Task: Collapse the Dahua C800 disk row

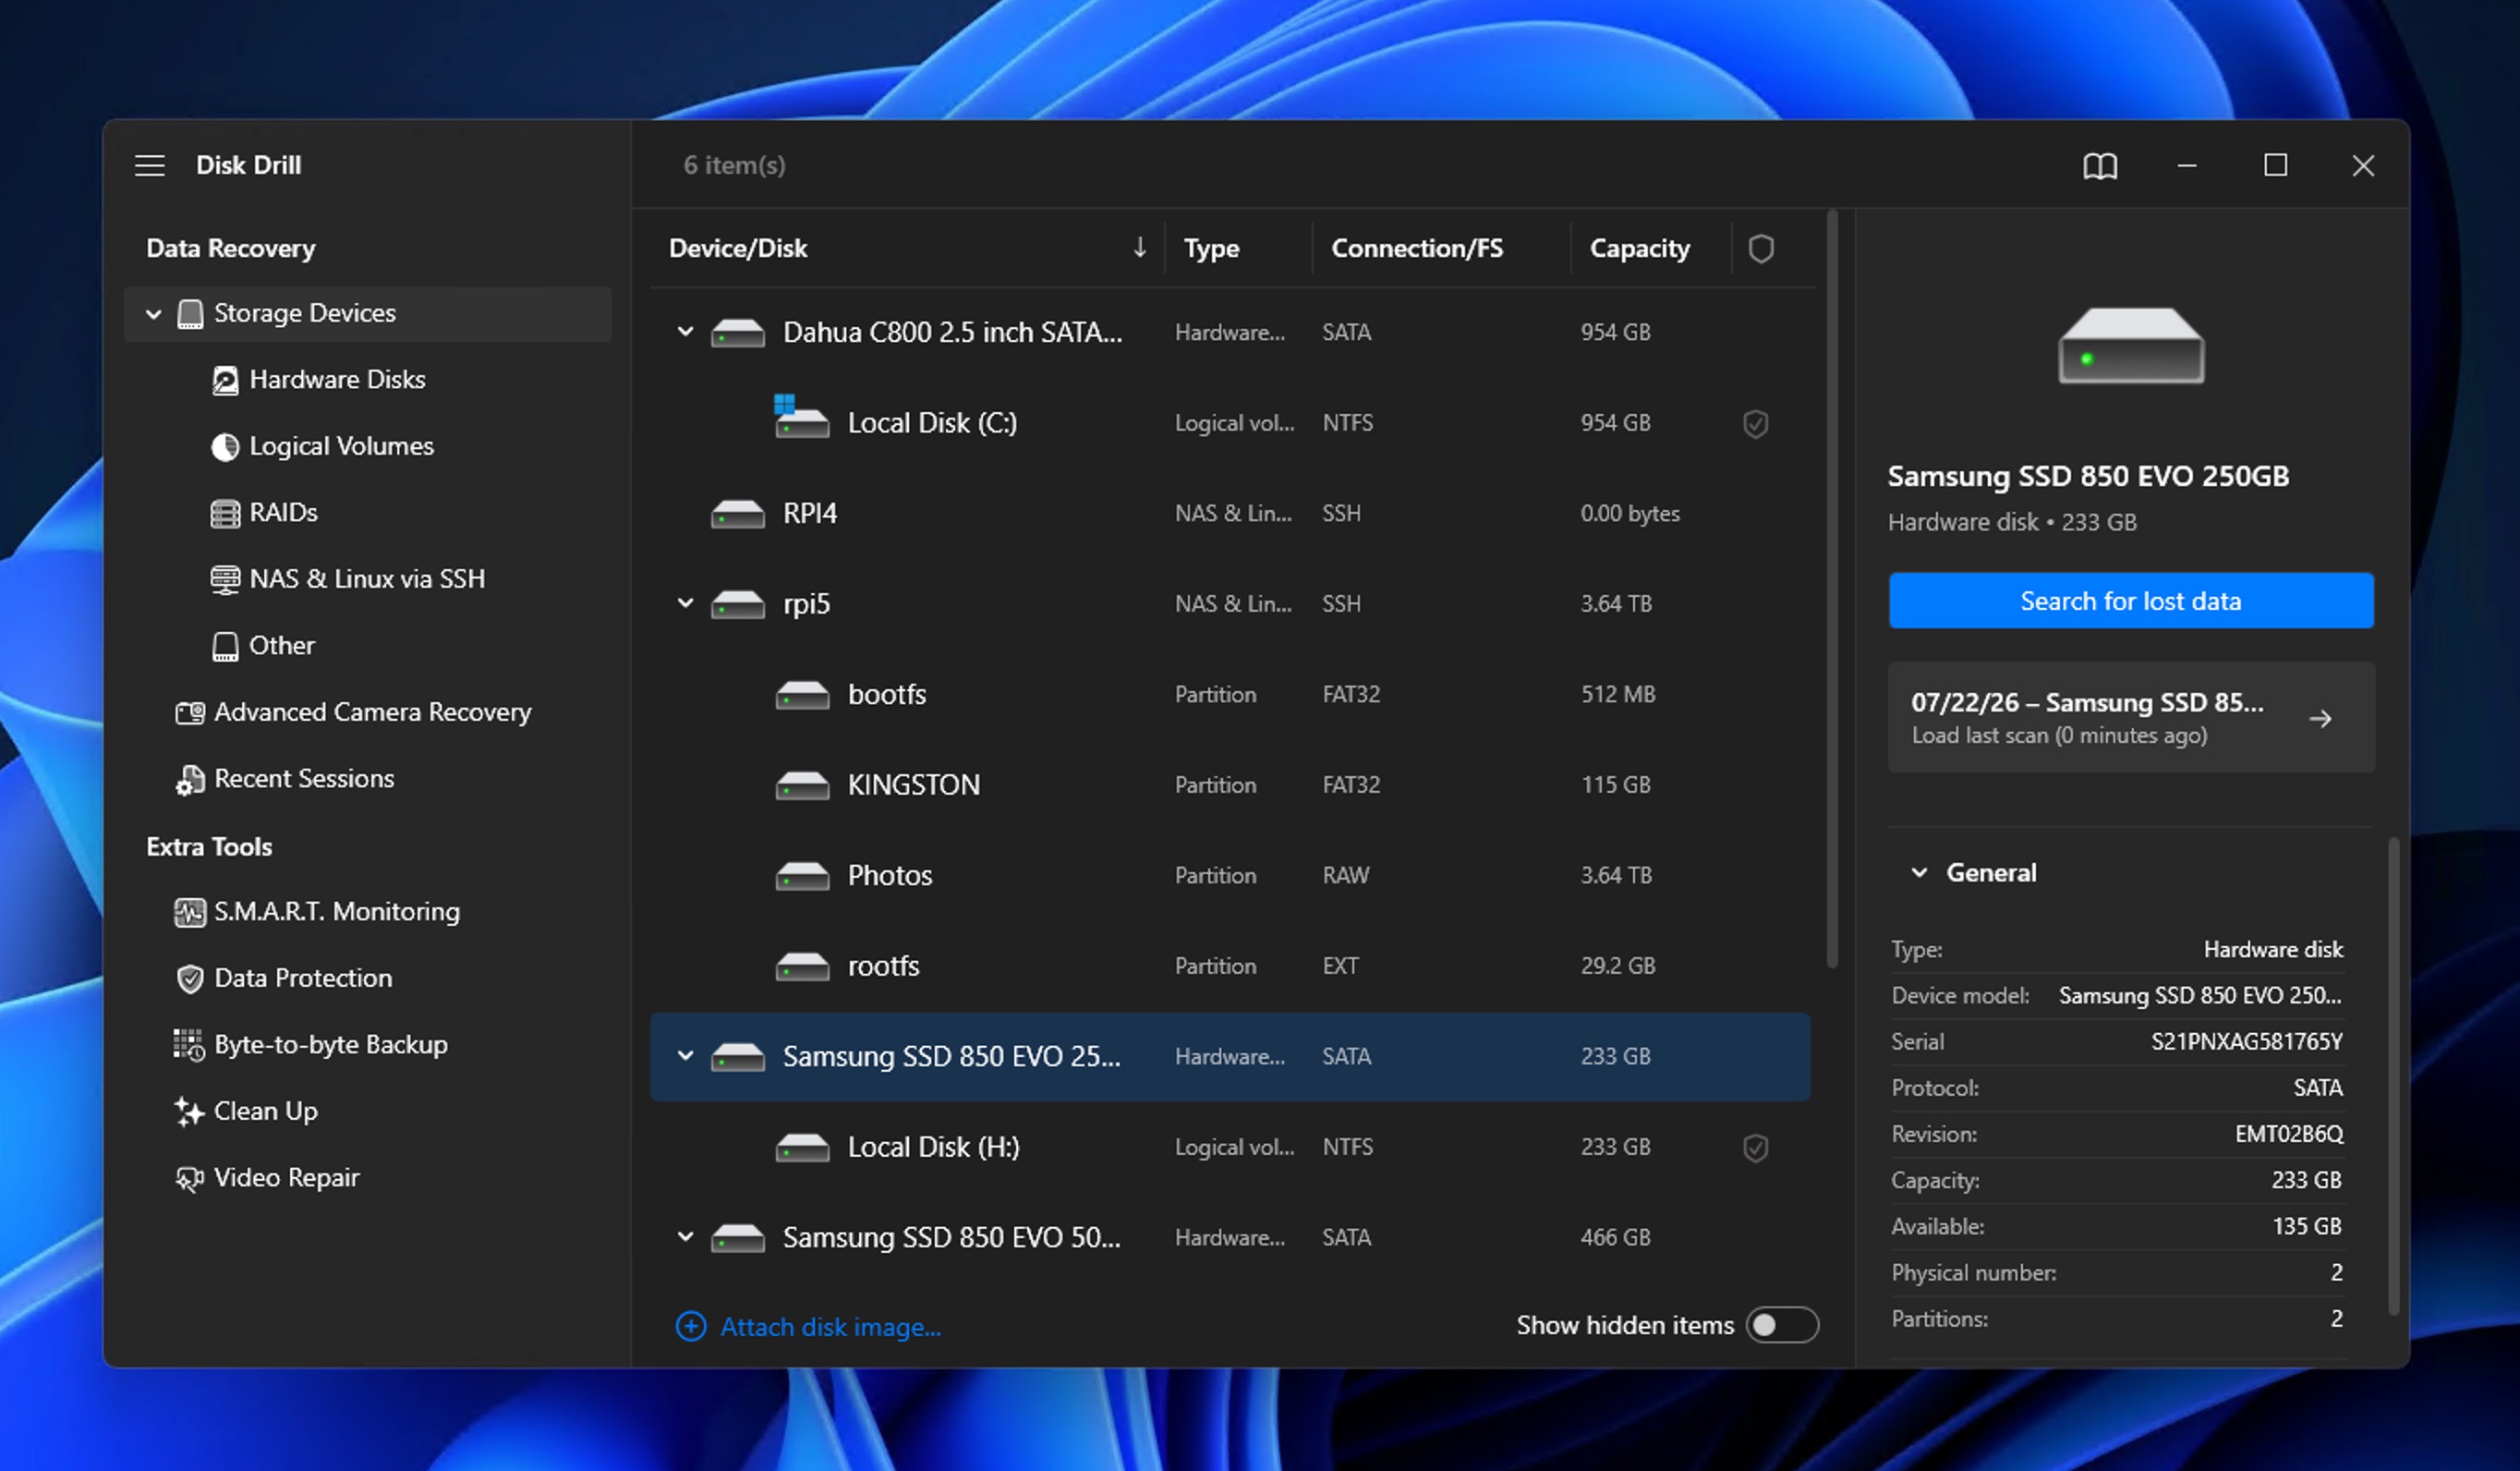Action: [685, 332]
